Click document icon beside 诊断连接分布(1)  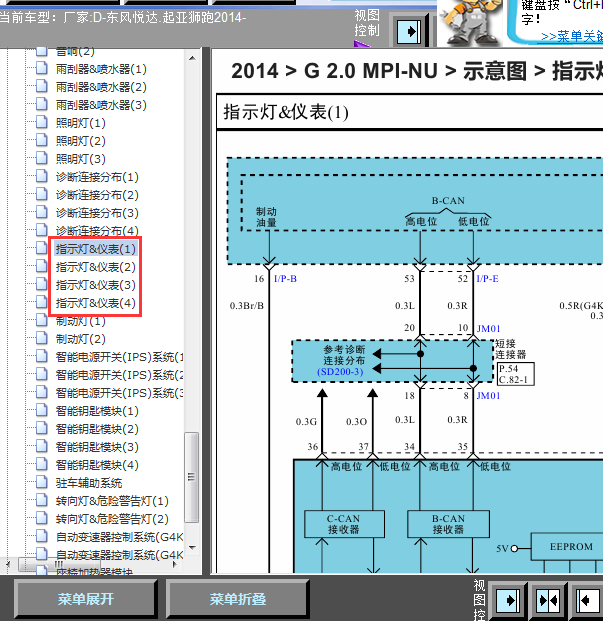point(42,177)
